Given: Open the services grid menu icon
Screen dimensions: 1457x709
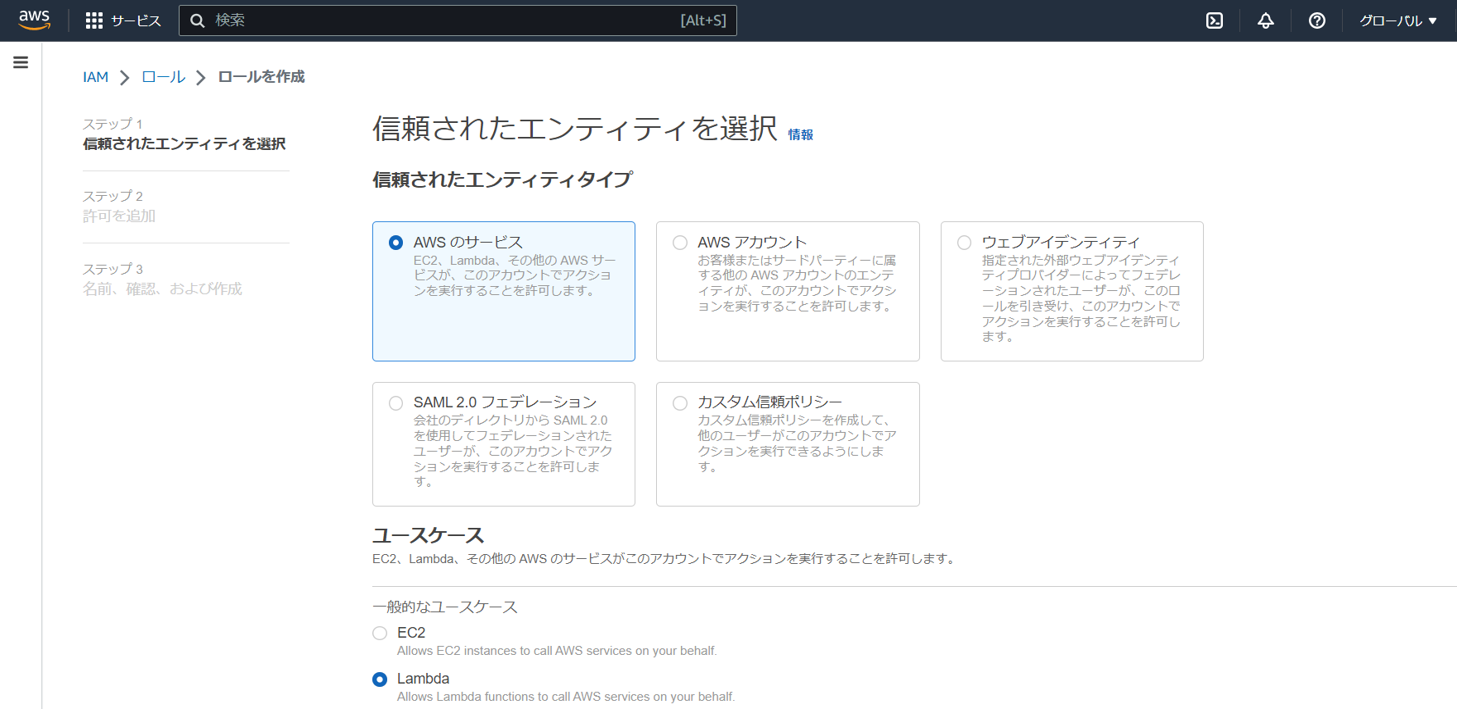Looking at the screenshot, I should click(94, 20).
